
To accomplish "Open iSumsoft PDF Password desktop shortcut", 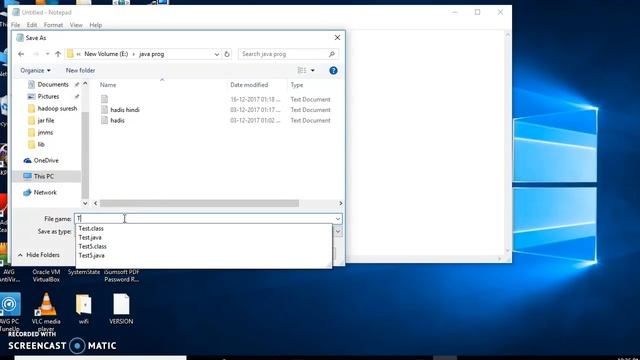I will click(121, 276).
